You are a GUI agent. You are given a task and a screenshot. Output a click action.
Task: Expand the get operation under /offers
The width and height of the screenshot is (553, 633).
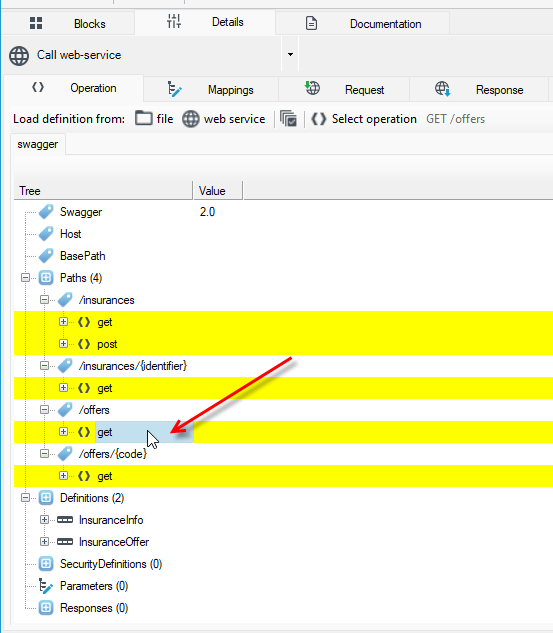[63, 432]
